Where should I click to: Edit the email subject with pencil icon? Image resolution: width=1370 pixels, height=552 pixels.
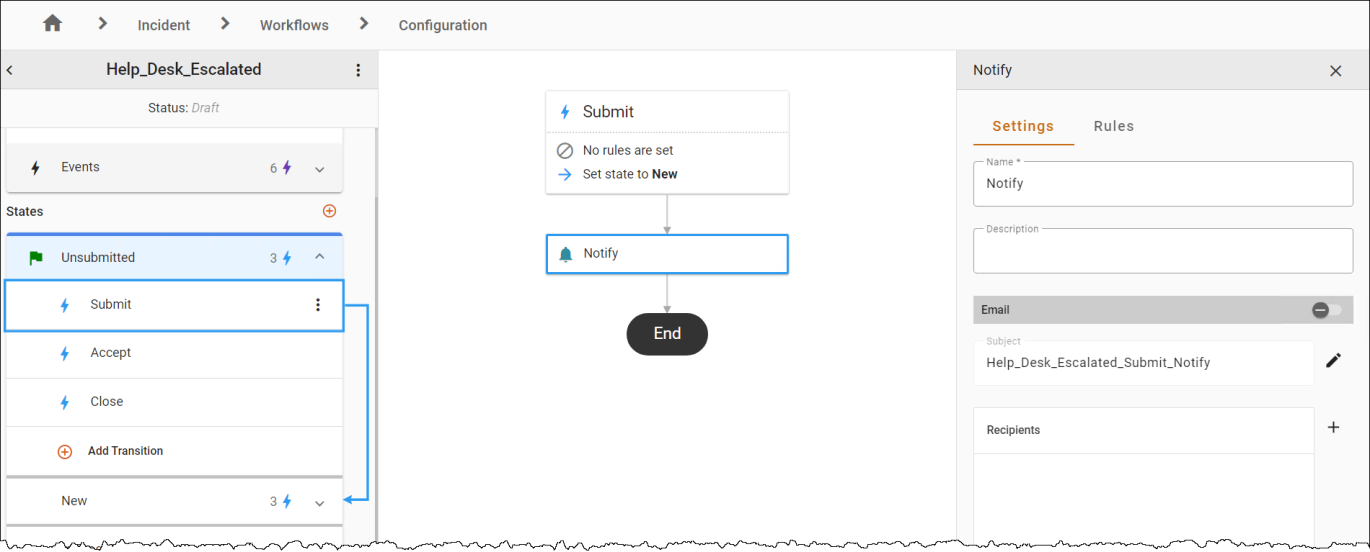coord(1333,361)
